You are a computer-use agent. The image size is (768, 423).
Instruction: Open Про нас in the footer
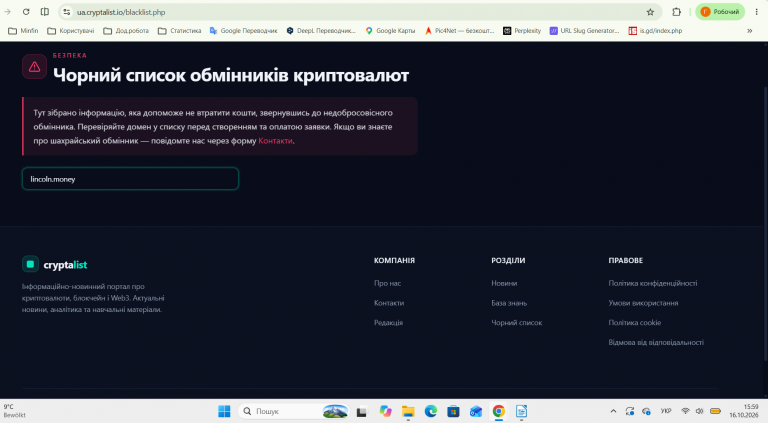[387, 283]
